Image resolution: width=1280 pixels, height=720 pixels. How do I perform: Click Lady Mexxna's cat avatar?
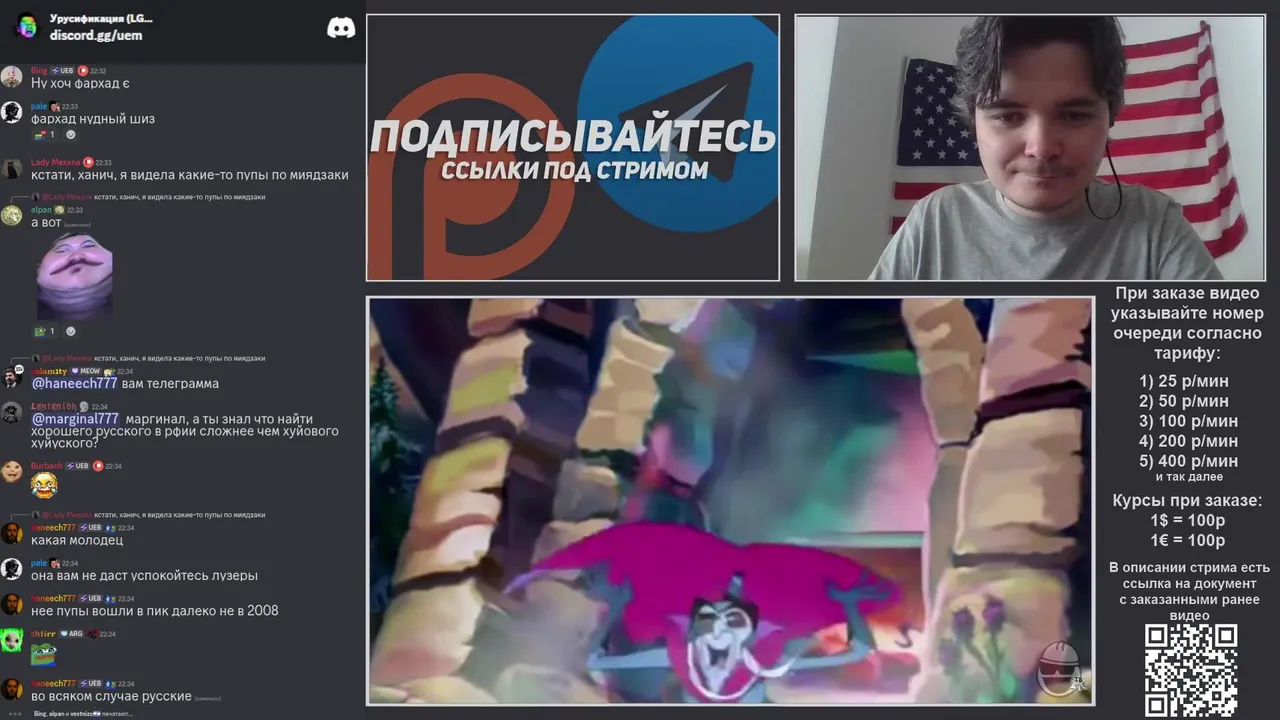pos(11,169)
